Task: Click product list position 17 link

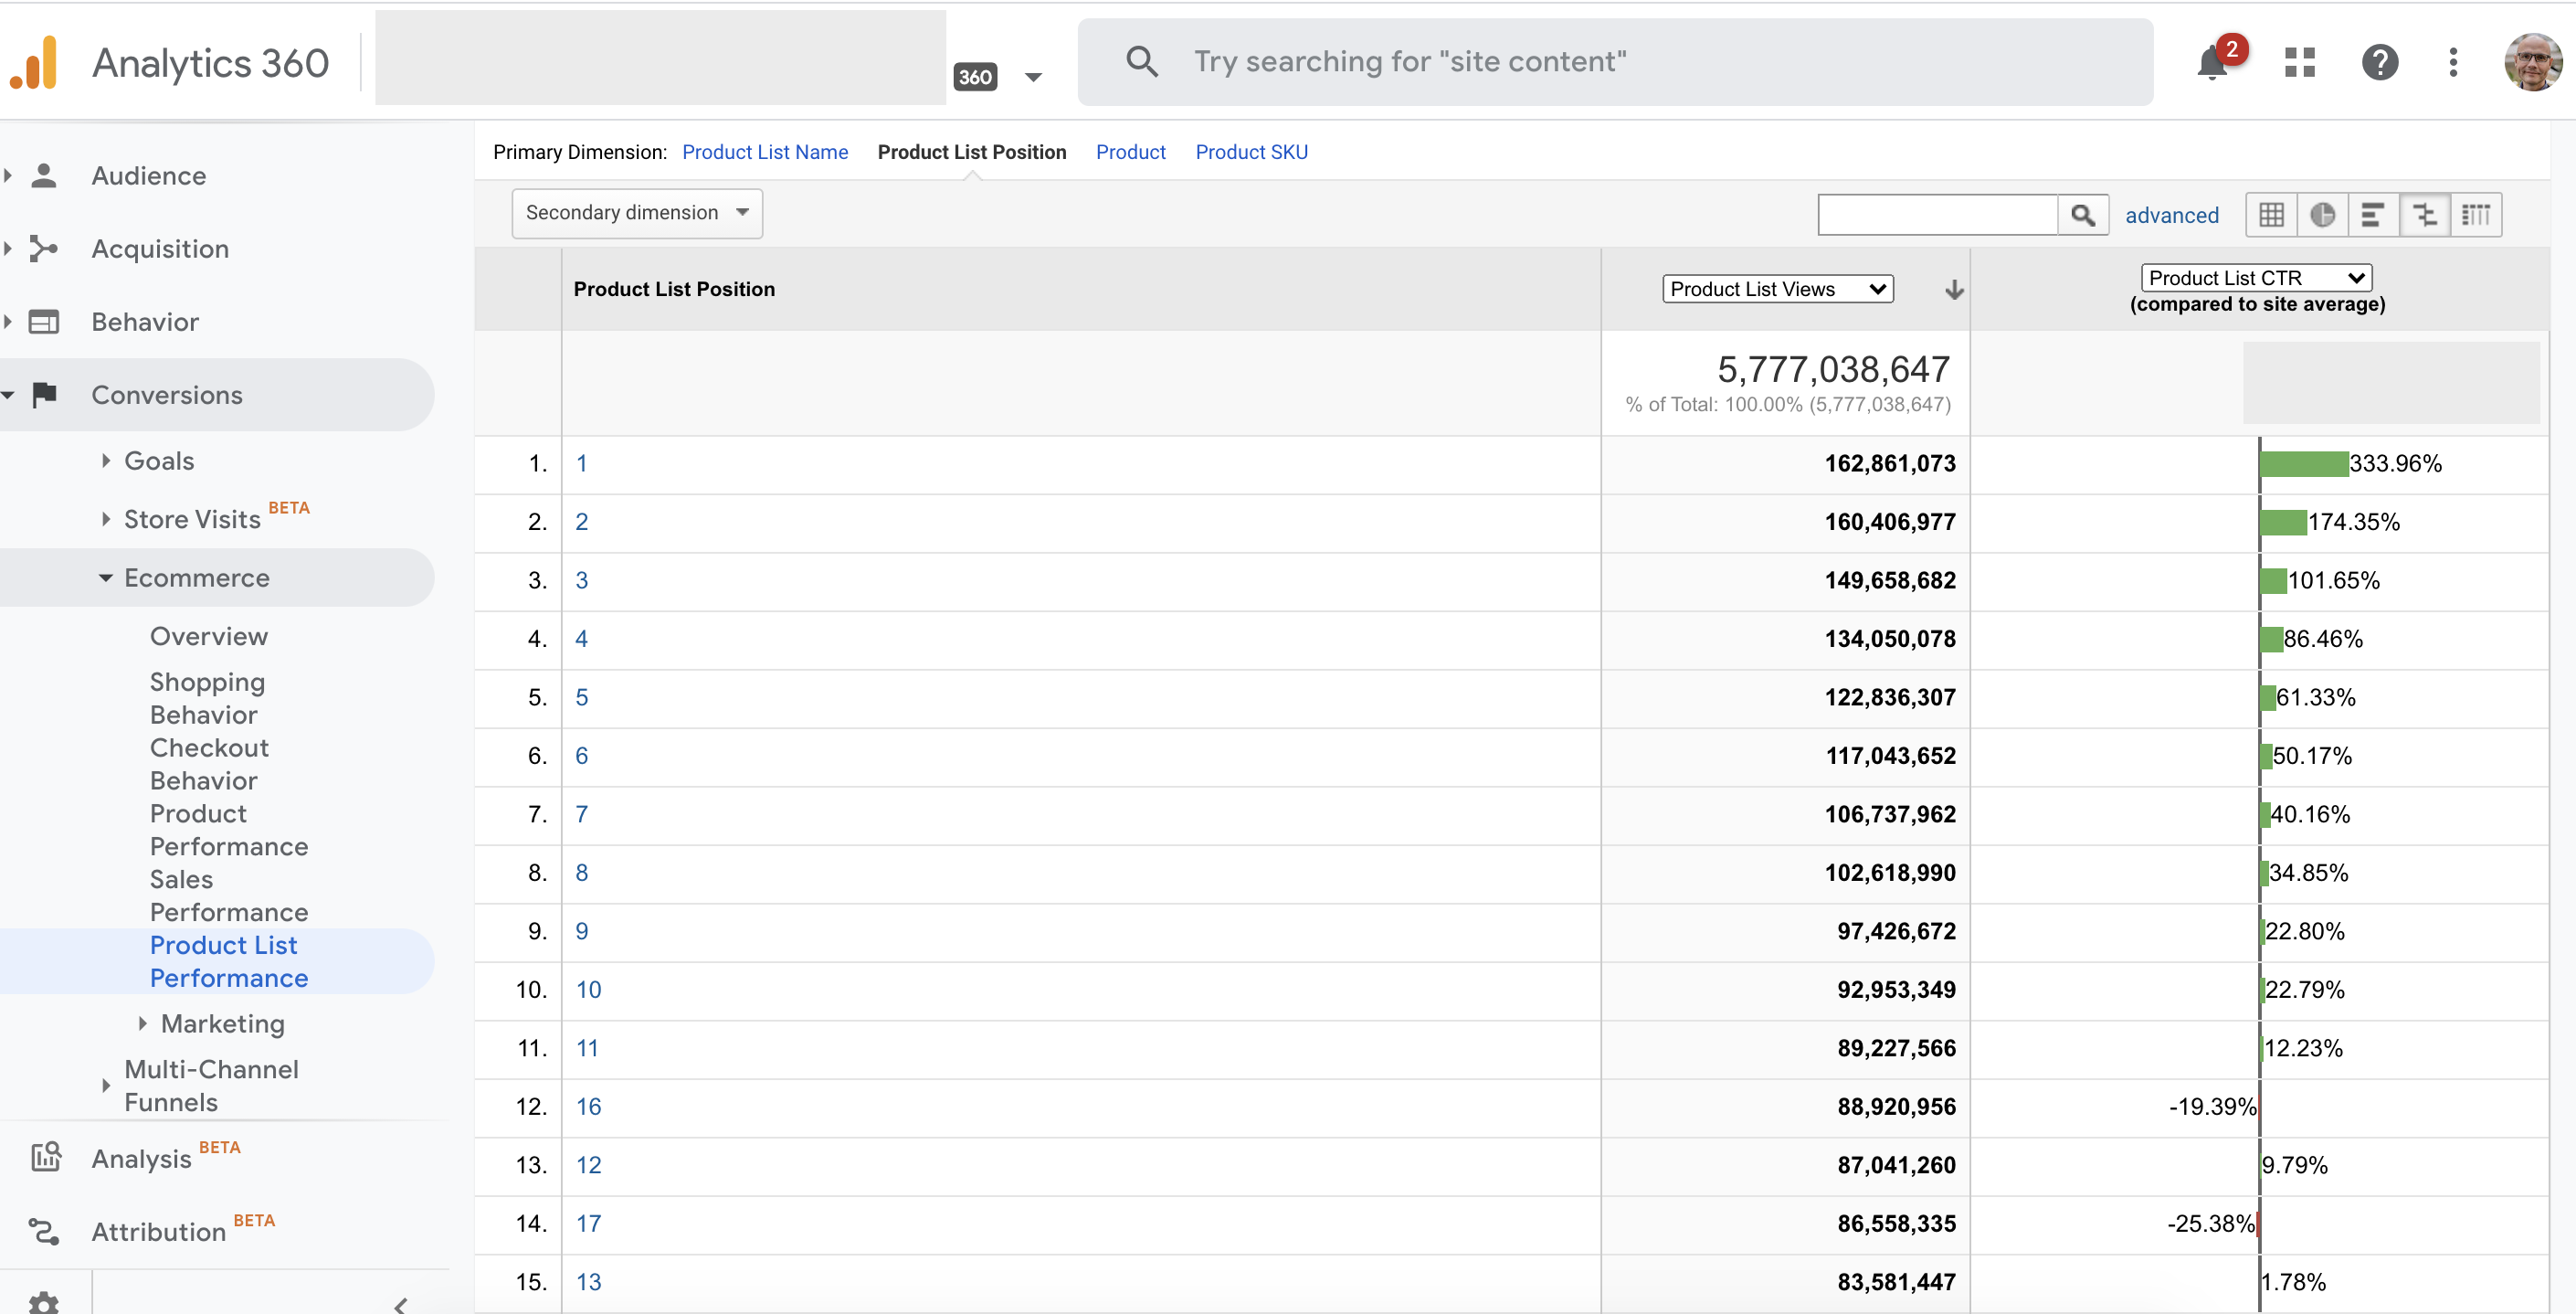Action: [589, 1224]
